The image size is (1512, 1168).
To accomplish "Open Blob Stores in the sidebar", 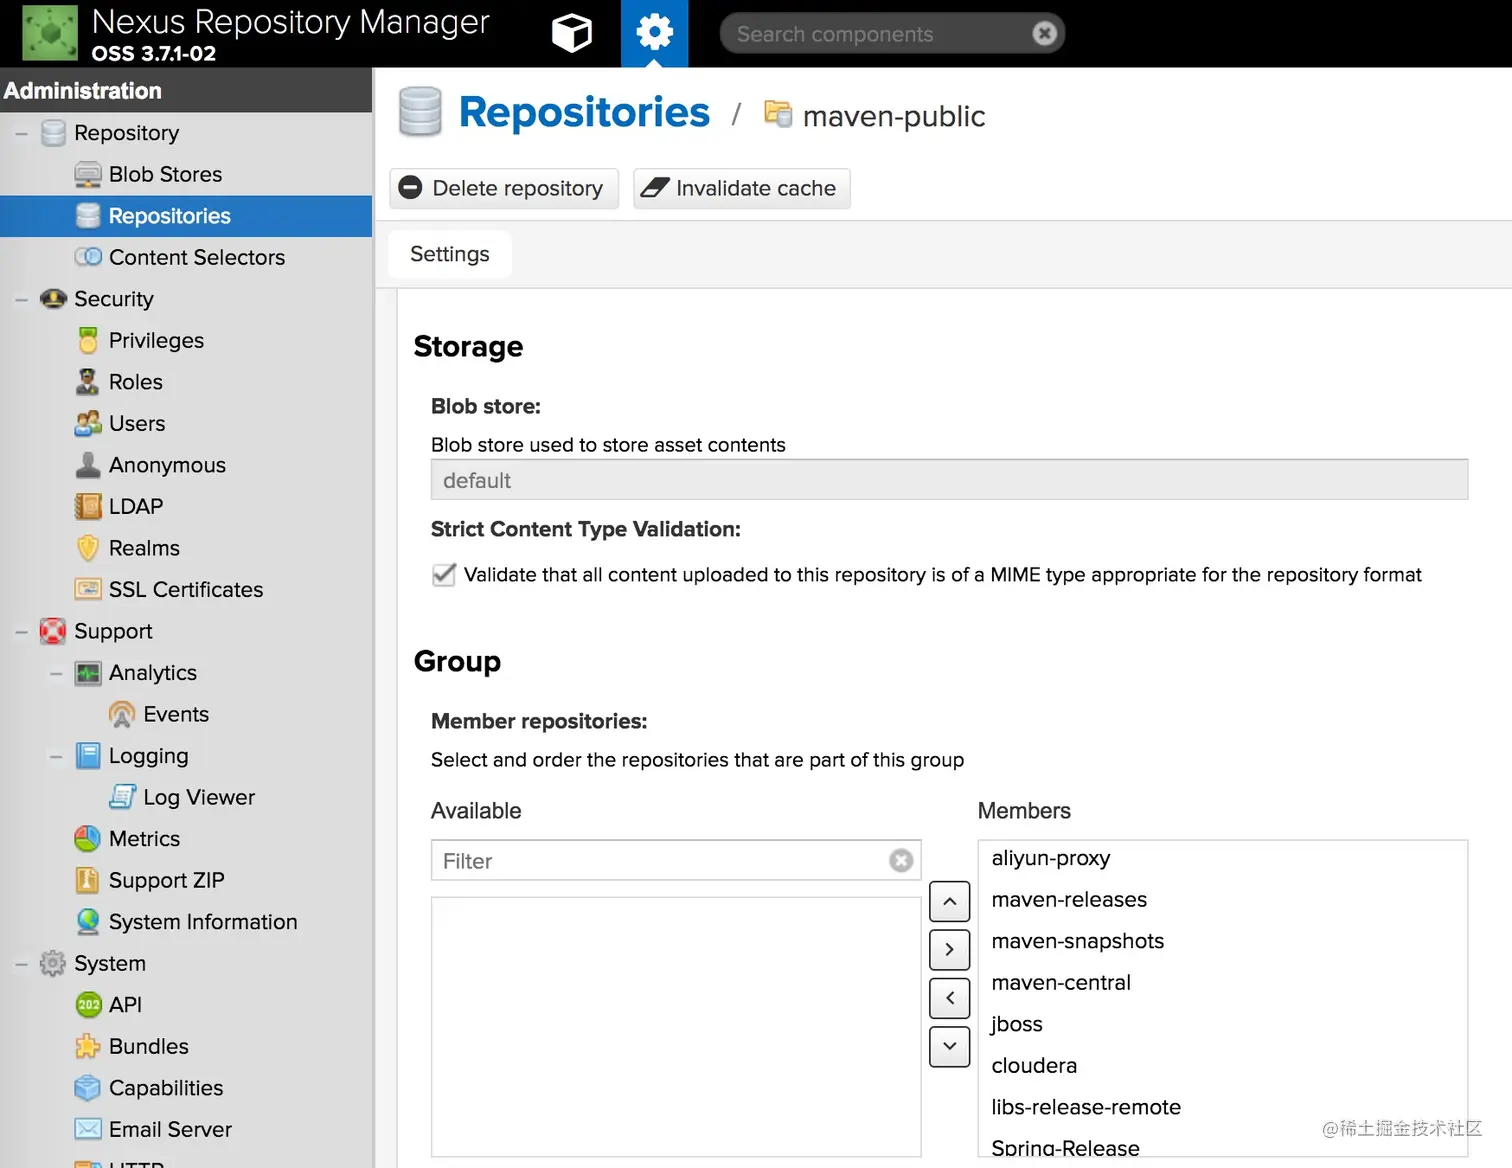I will tap(165, 174).
